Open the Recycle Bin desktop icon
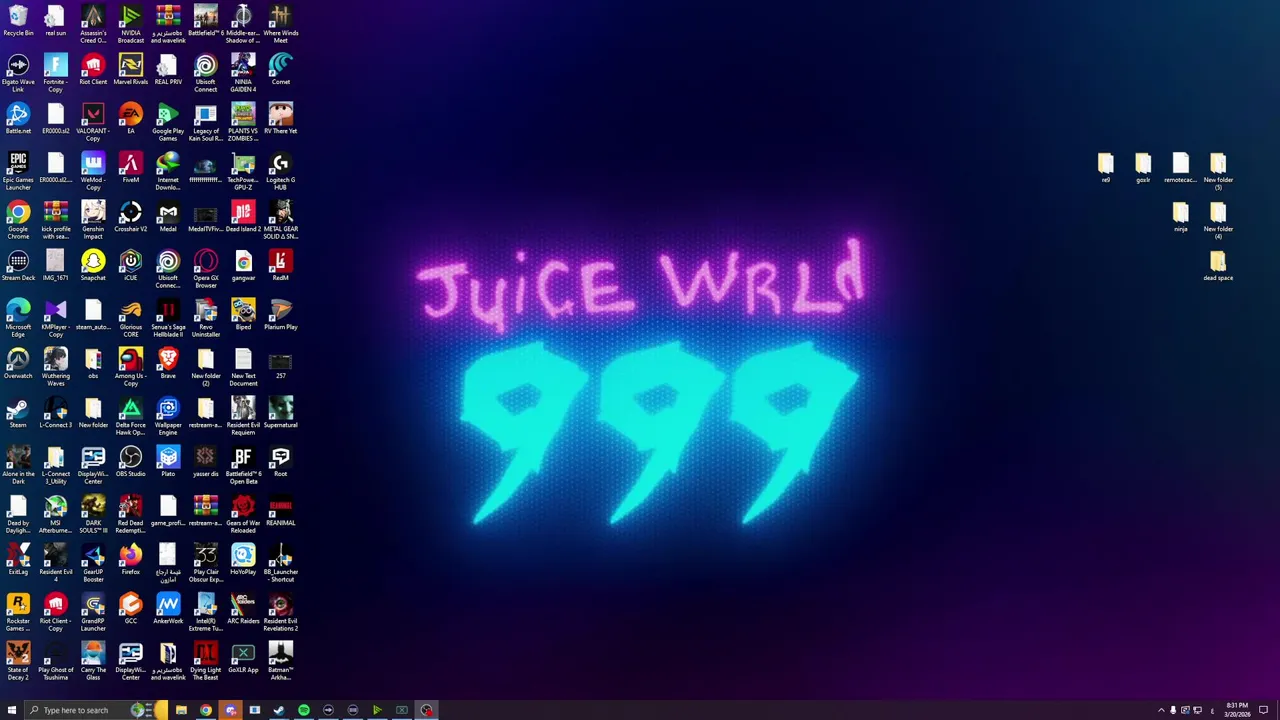Image resolution: width=1280 pixels, height=720 pixels. 18,21
